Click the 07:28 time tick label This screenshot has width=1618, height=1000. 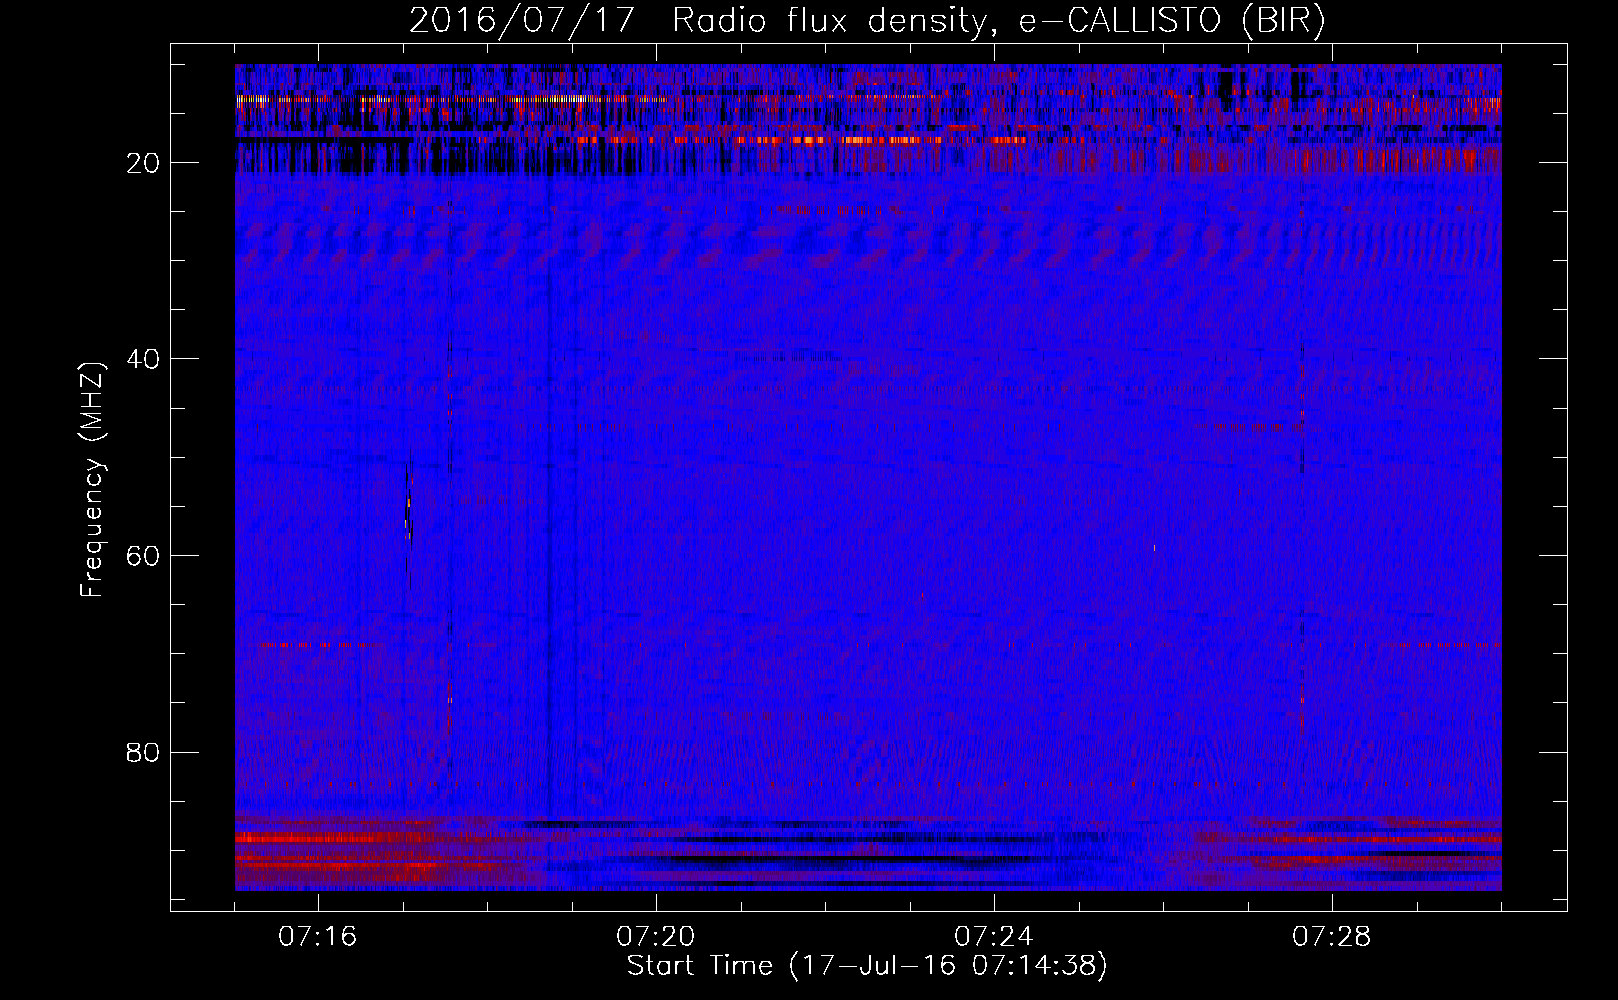(1332, 937)
